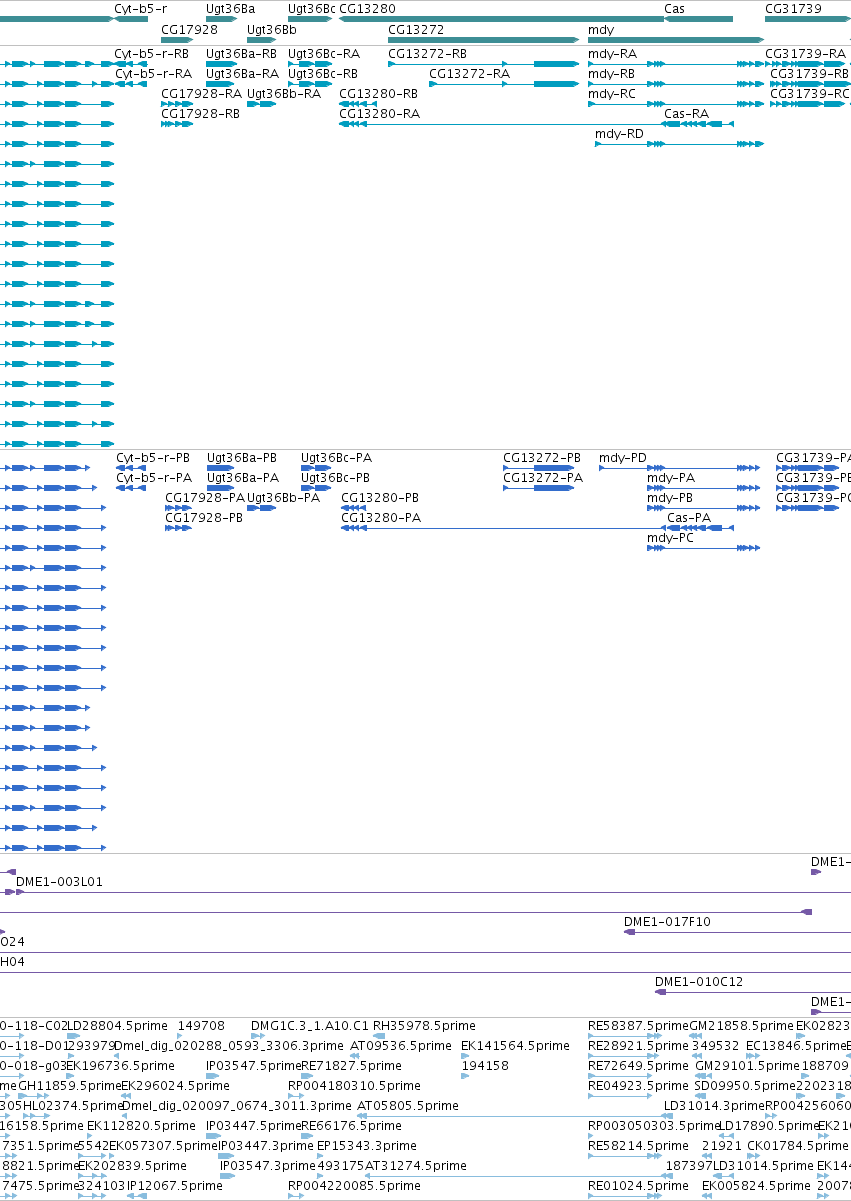Click EST label AT05805.5prime

click(408, 1105)
